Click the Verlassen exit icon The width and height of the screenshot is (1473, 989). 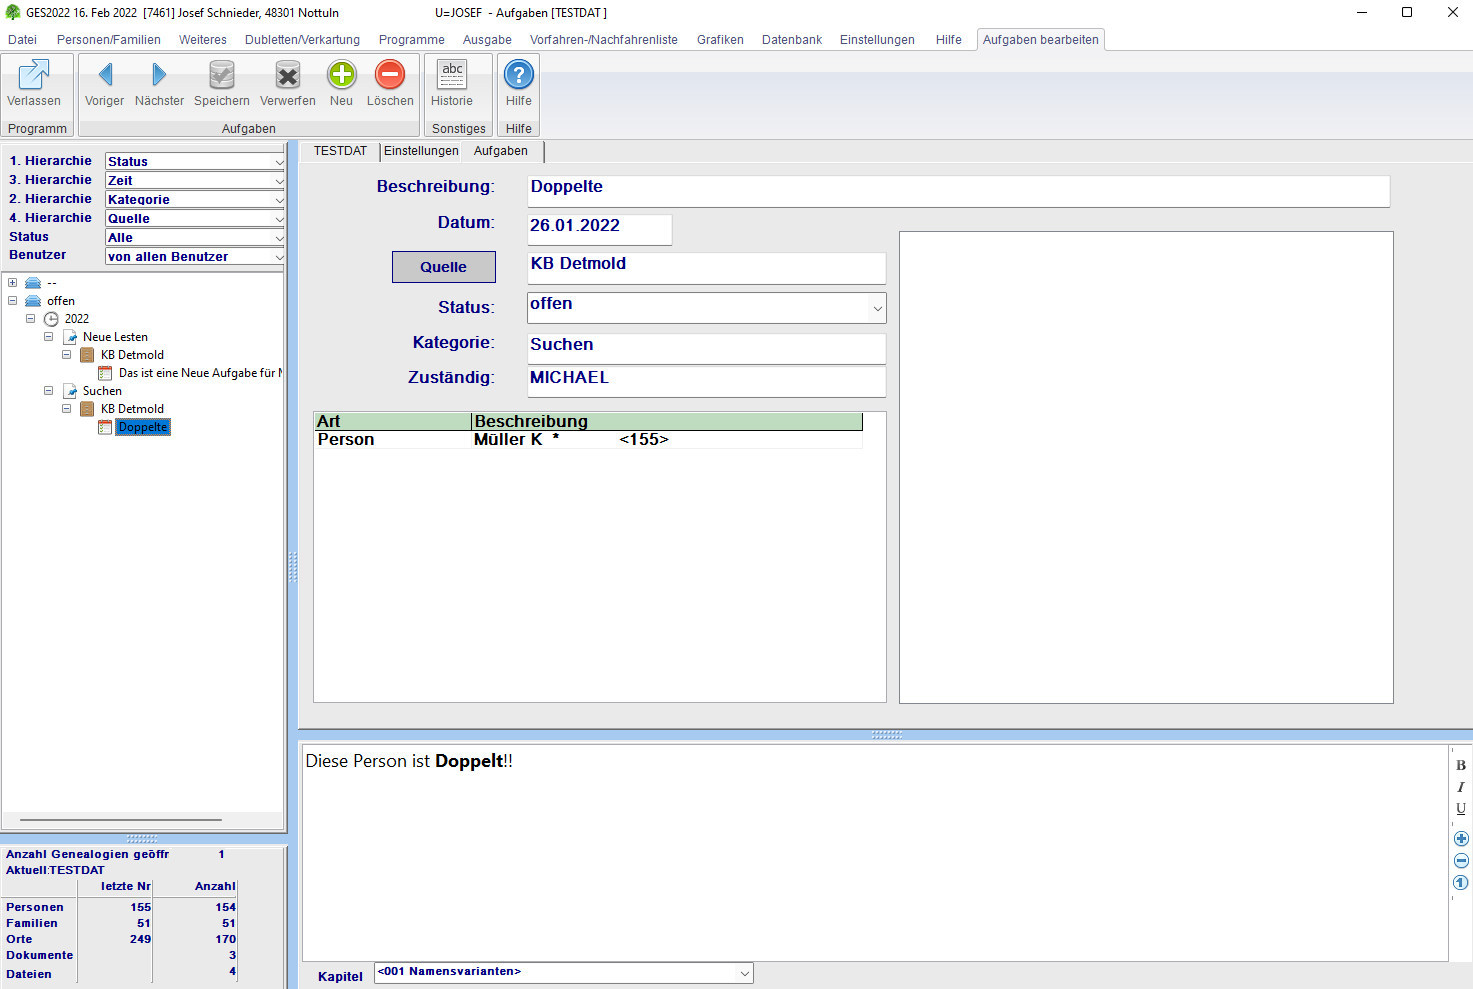coord(34,75)
